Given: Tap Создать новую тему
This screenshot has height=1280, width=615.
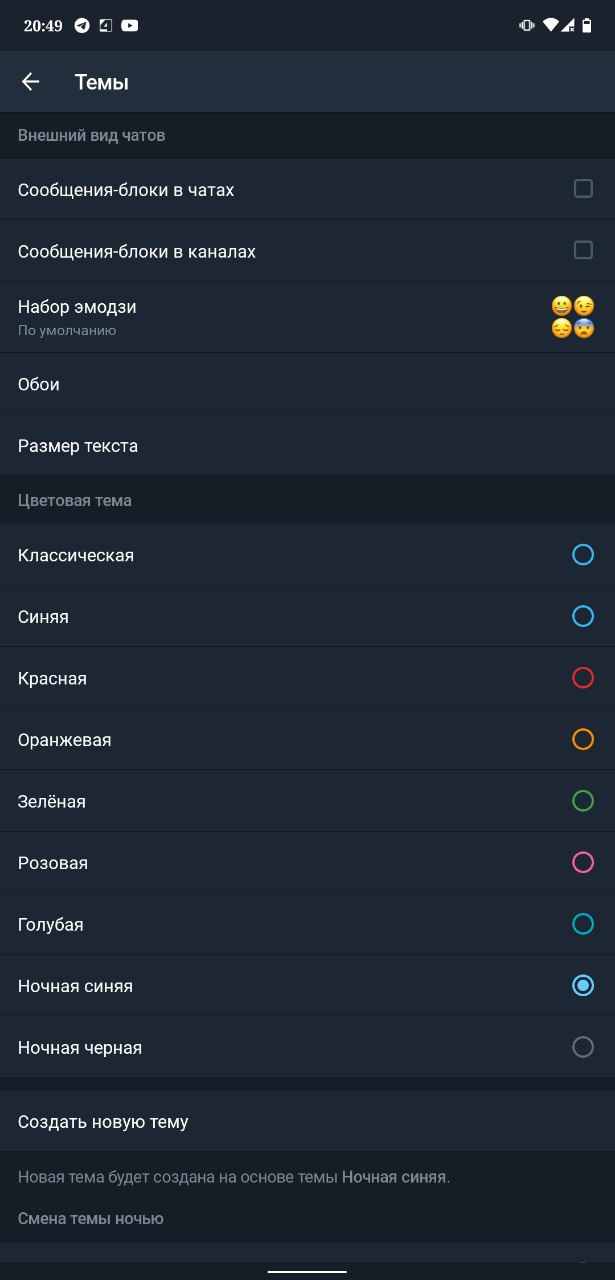Looking at the screenshot, I should pyautogui.click(x=307, y=1122).
